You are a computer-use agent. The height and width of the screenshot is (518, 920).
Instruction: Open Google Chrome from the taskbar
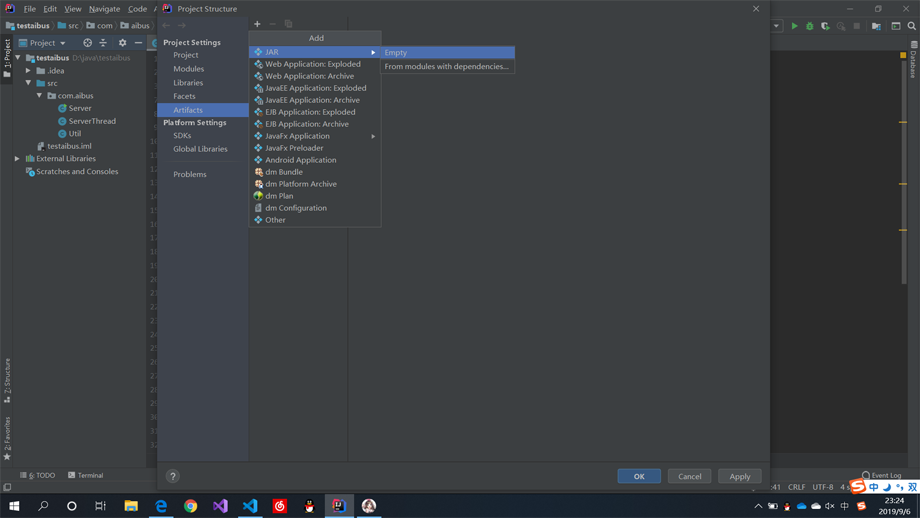[190, 506]
